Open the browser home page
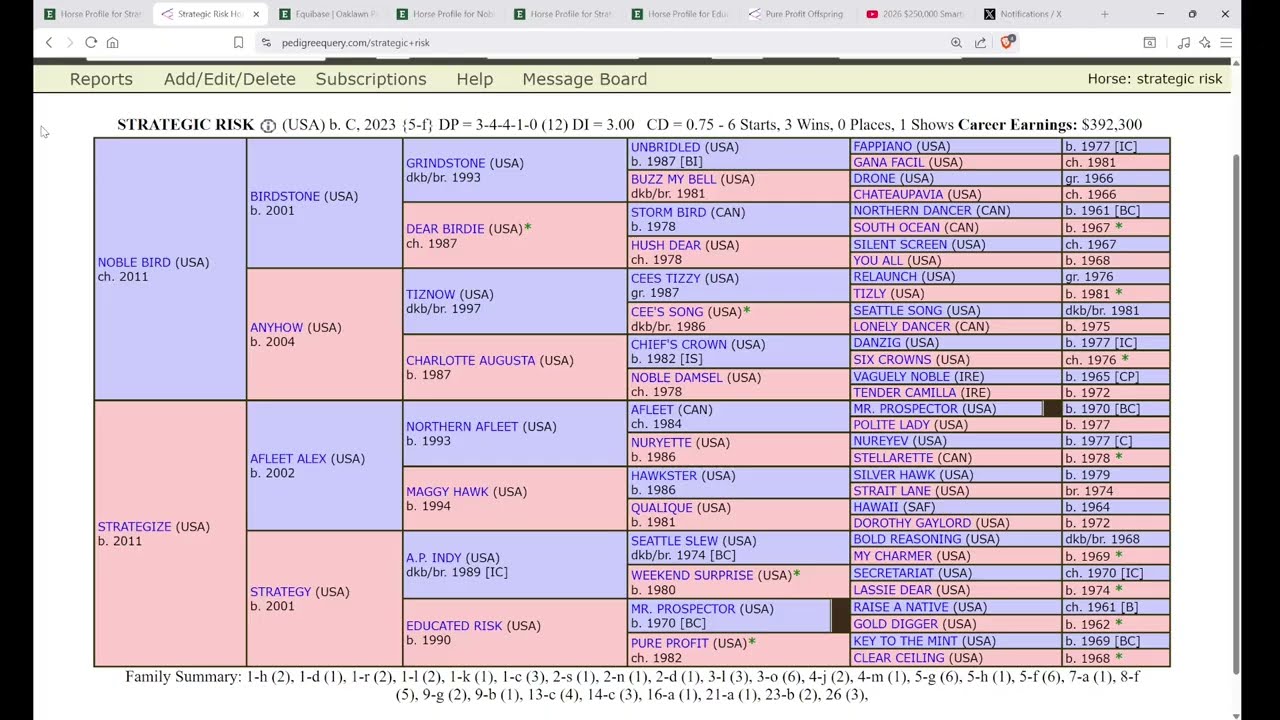Viewport: 1280px width, 720px height. pyautogui.click(x=112, y=42)
